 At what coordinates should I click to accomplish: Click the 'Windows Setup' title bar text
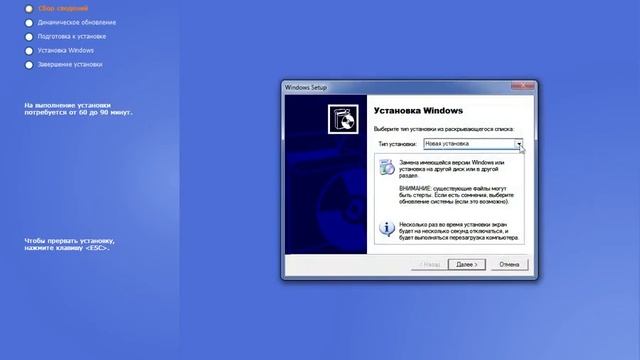tap(306, 87)
